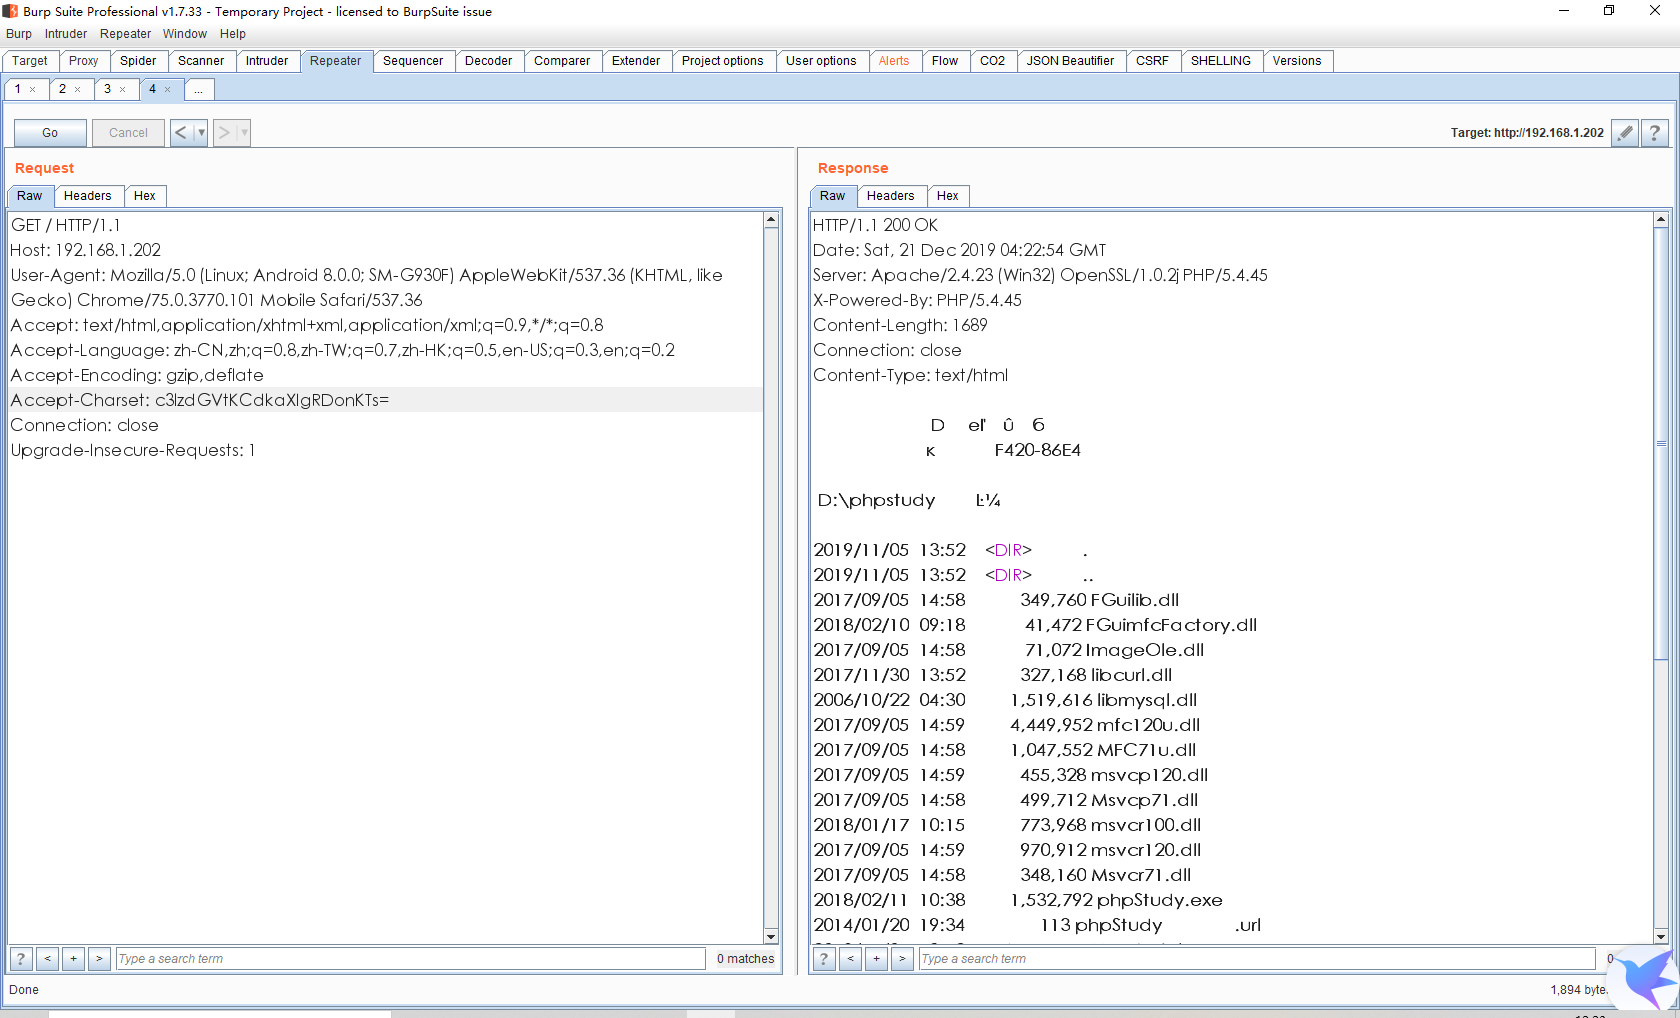Image resolution: width=1680 pixels, height=1018 pixels.
Task: Open the Window menu
Action: click(x=185, y=34)
